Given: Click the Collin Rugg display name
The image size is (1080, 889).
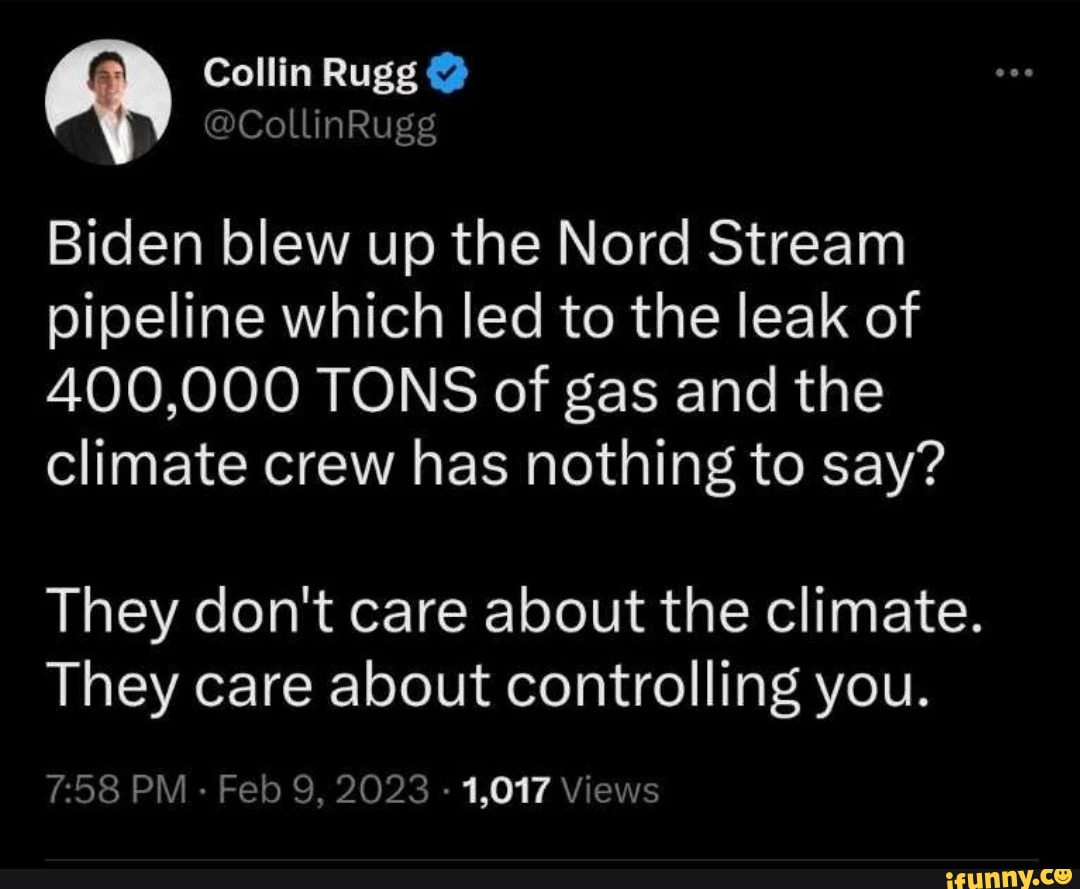Looking at the screenshot, I should pyautogui.click(x=311, y=73).
